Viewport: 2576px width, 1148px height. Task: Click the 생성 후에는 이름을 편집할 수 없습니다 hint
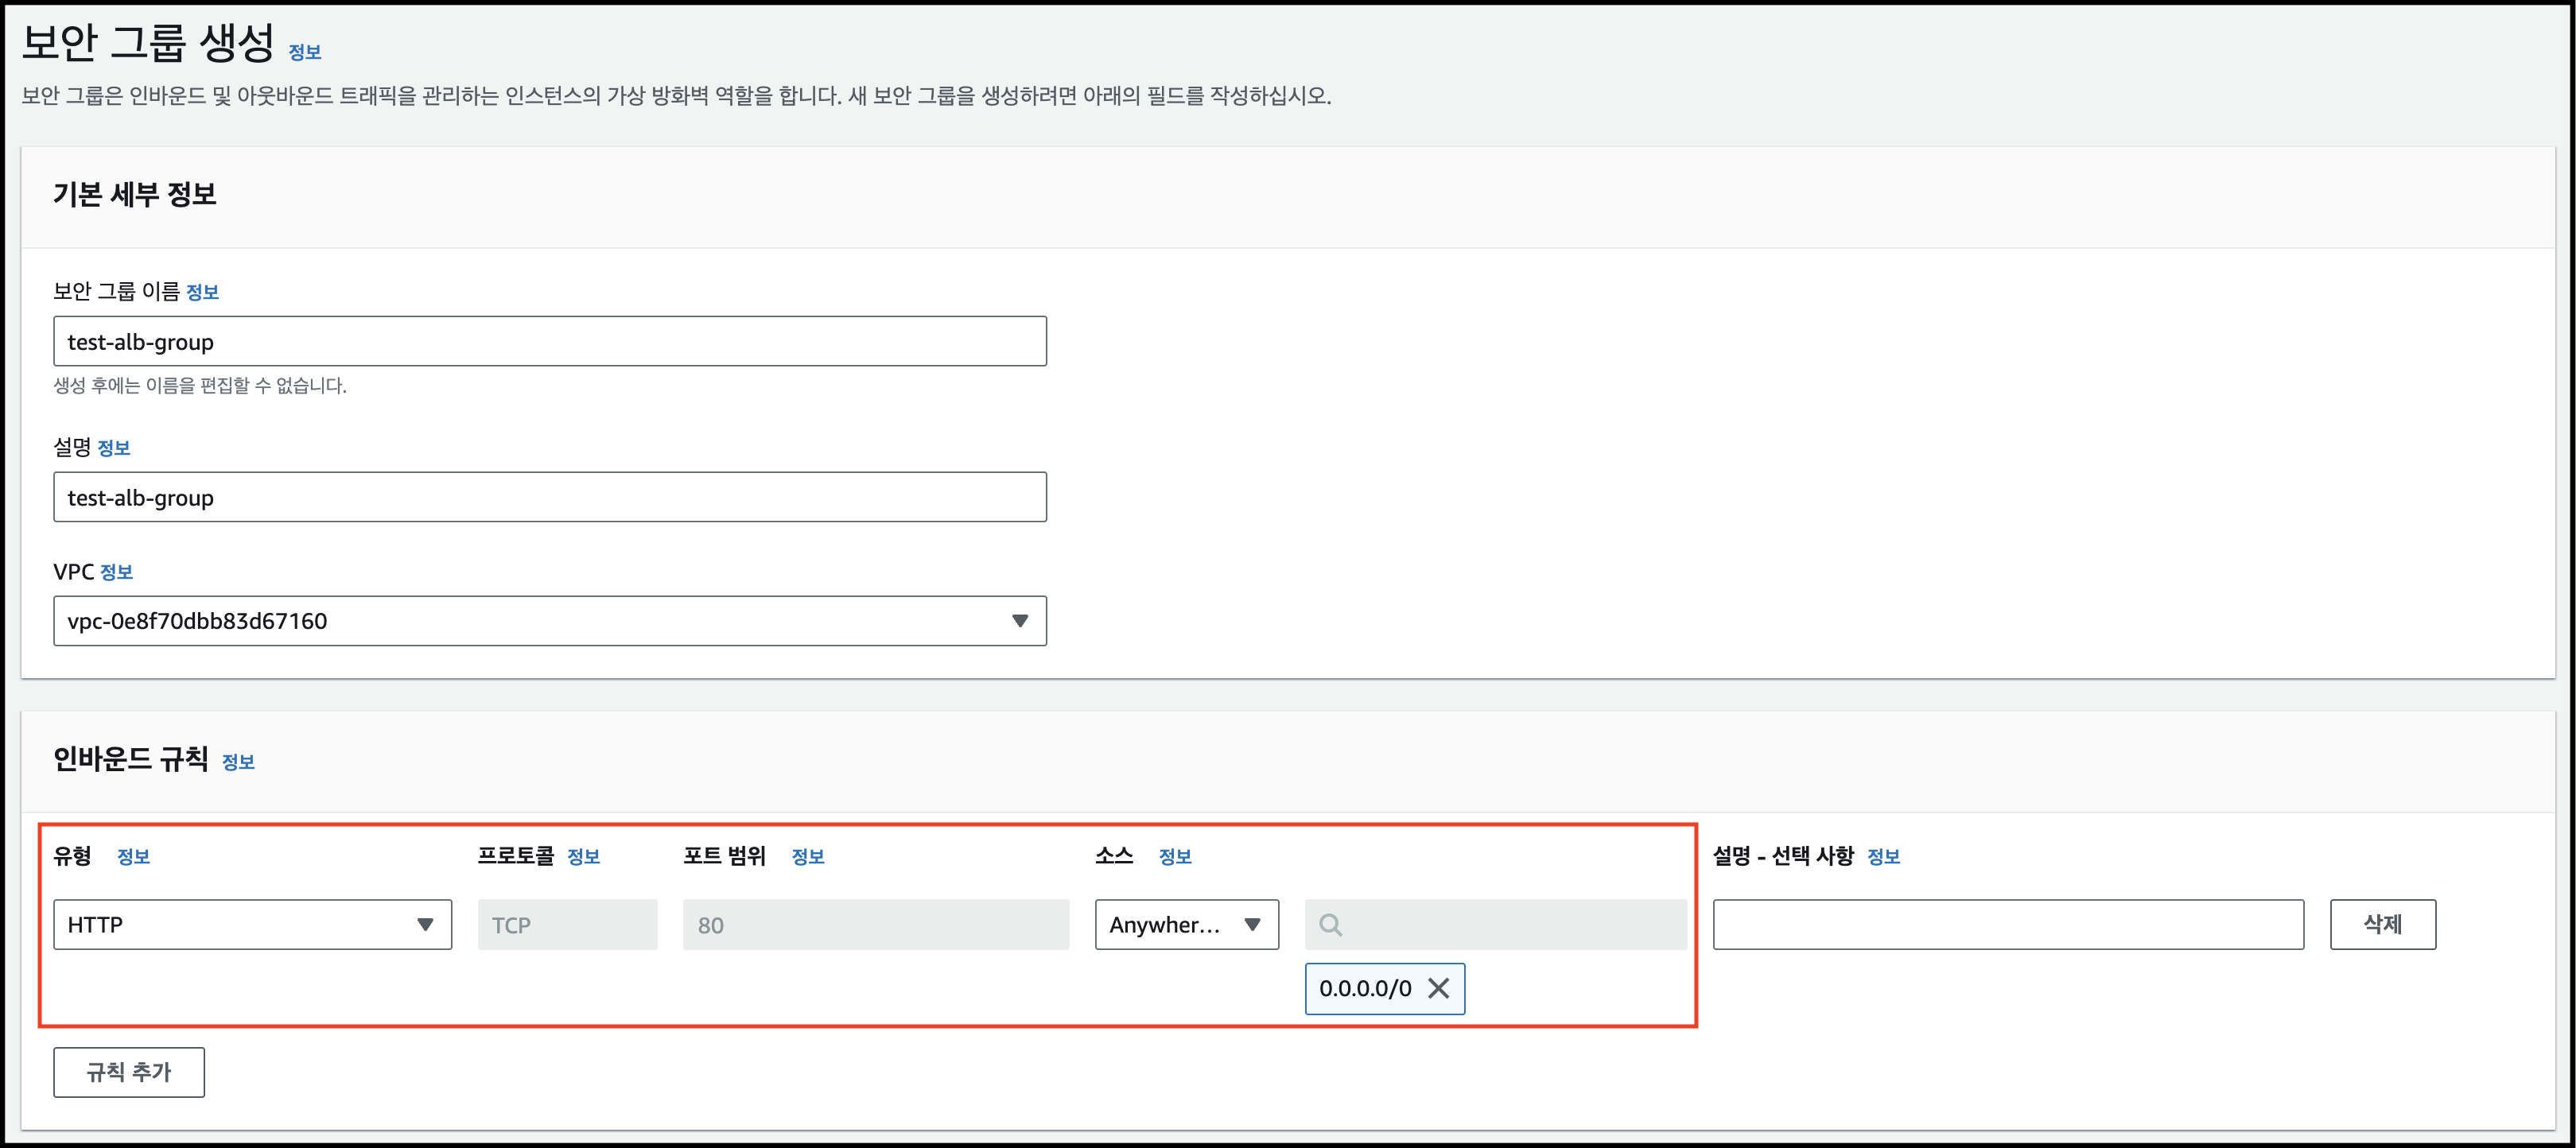pyautogui.click(x=200, y=386)
